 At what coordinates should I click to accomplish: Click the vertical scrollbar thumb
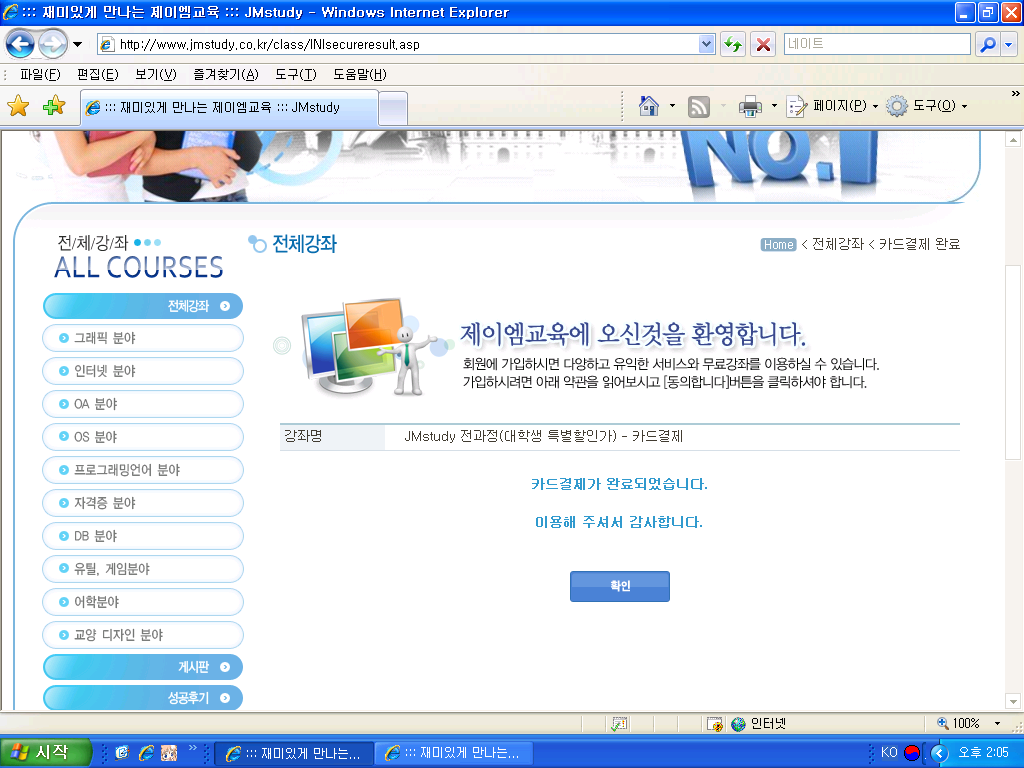click(1013, 362)
